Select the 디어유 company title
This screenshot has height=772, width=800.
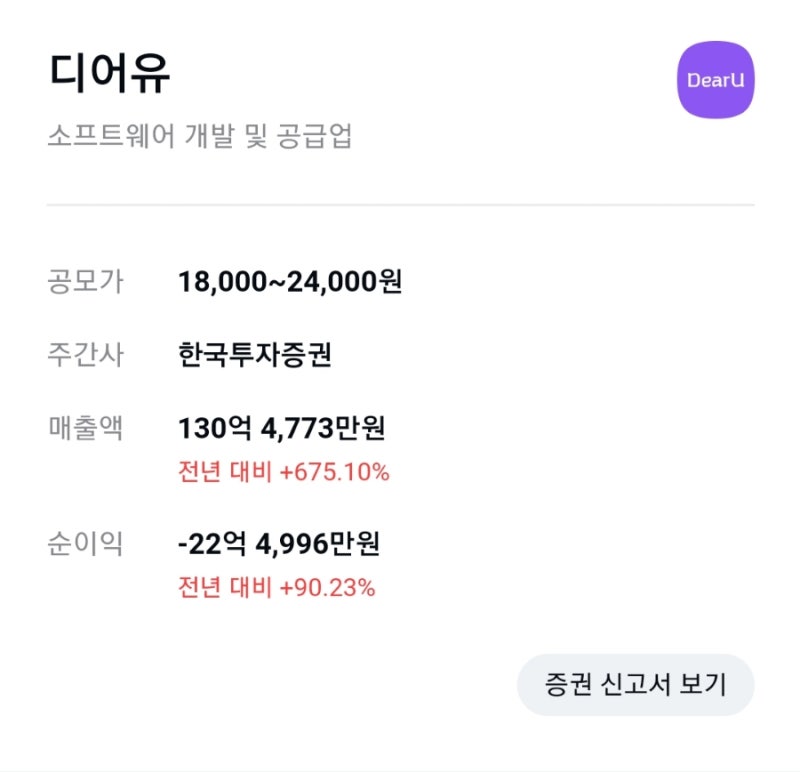coord(108,75)
